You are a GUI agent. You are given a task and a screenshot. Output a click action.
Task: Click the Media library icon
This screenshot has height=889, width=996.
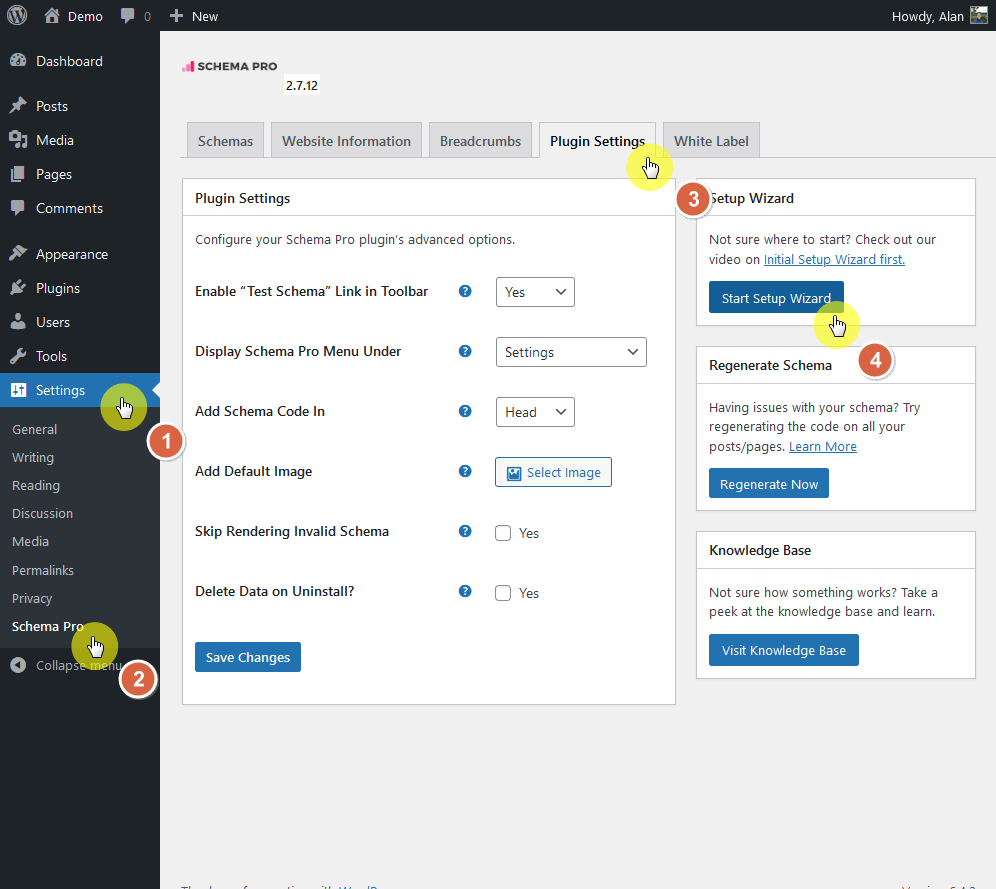18,140
